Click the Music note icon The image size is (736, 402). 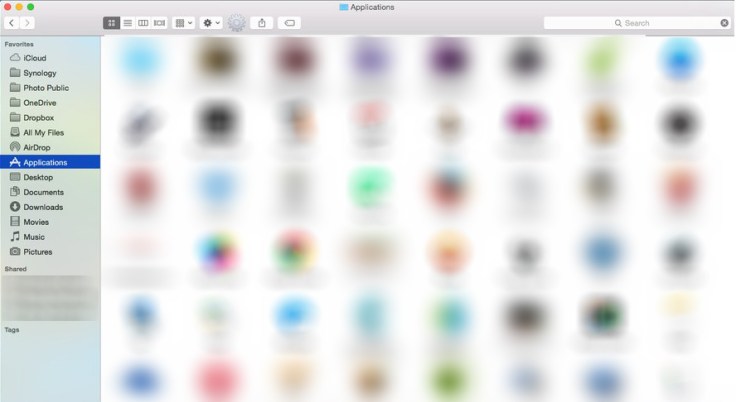[x=15, y=236]
